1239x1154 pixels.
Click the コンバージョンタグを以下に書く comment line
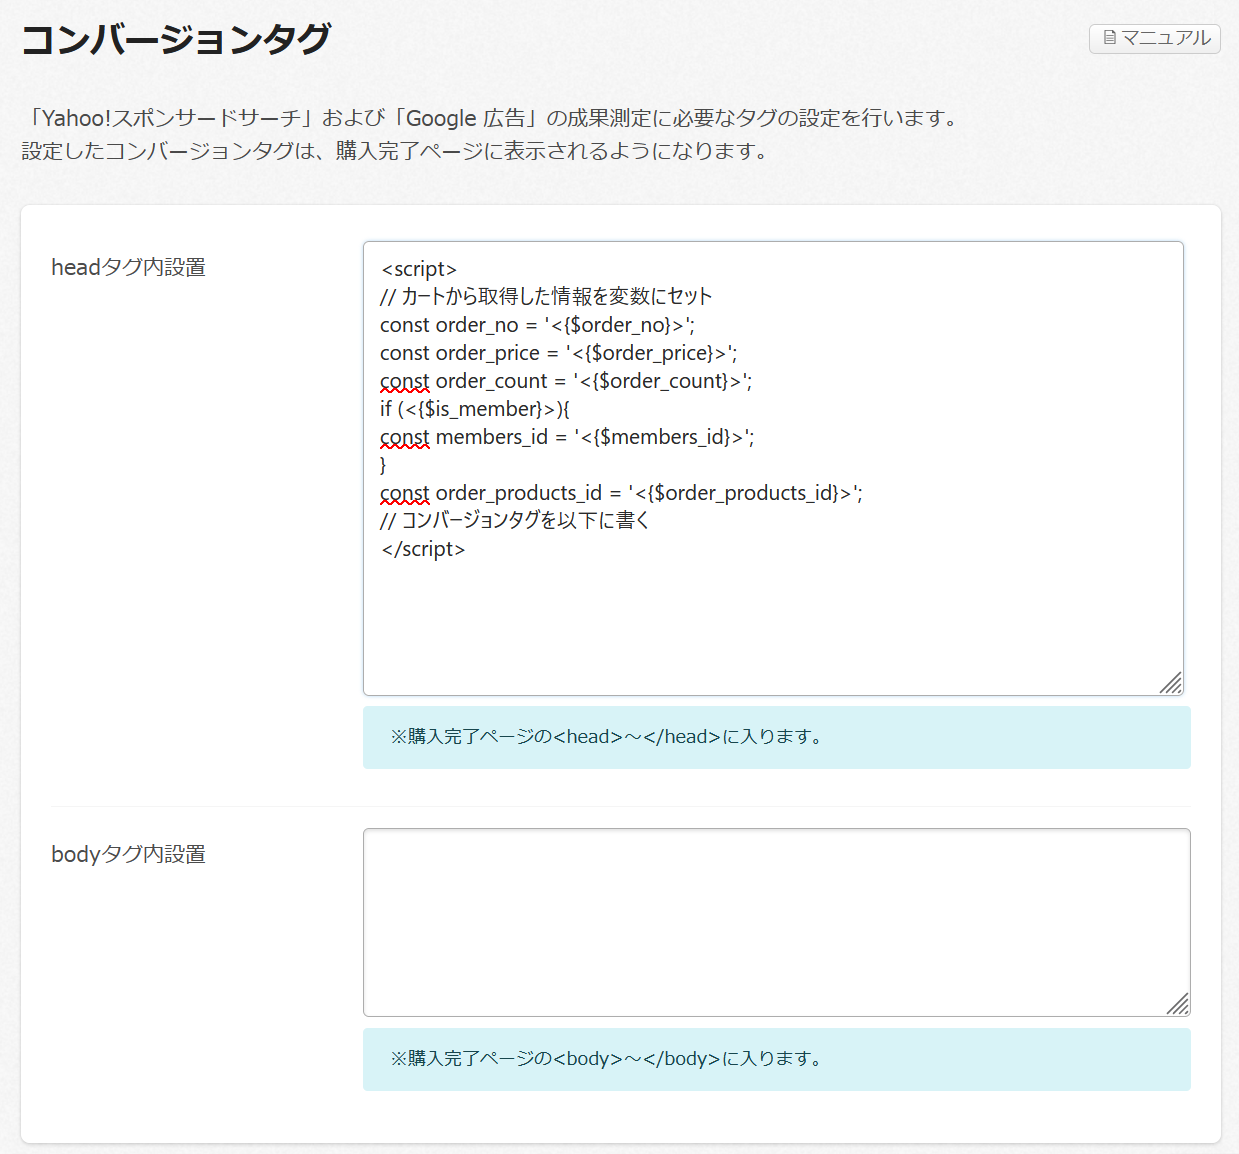coord(514,521)
